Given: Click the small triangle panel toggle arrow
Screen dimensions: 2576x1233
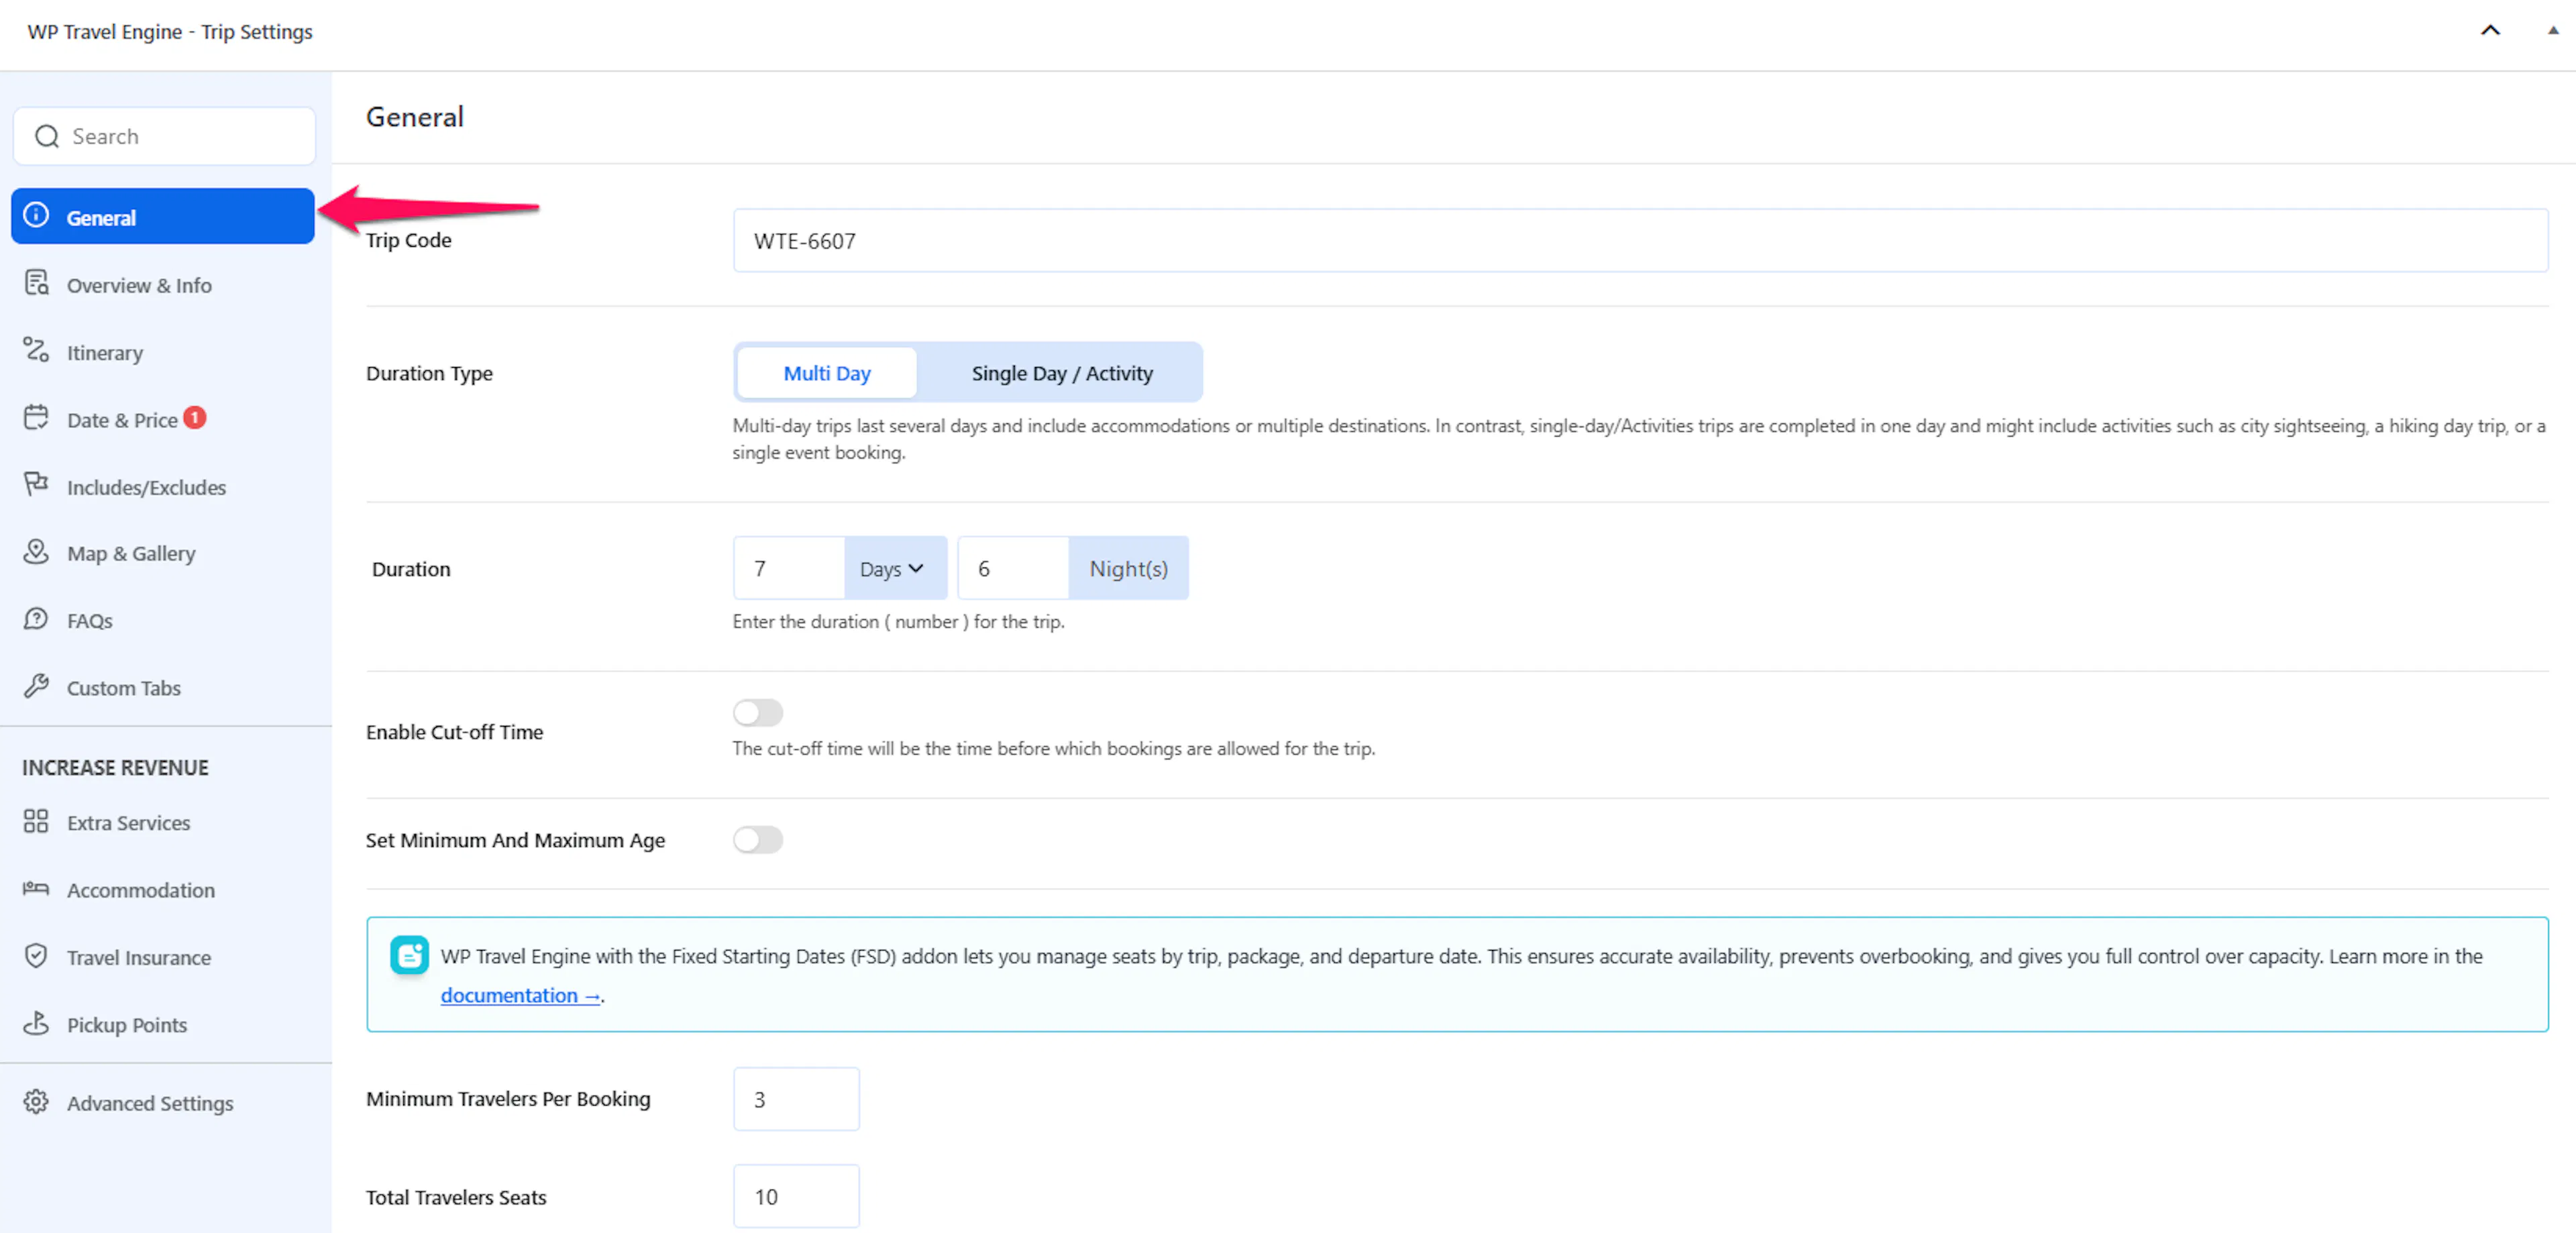Looking at the screenshot, I should pos(2553,30).
